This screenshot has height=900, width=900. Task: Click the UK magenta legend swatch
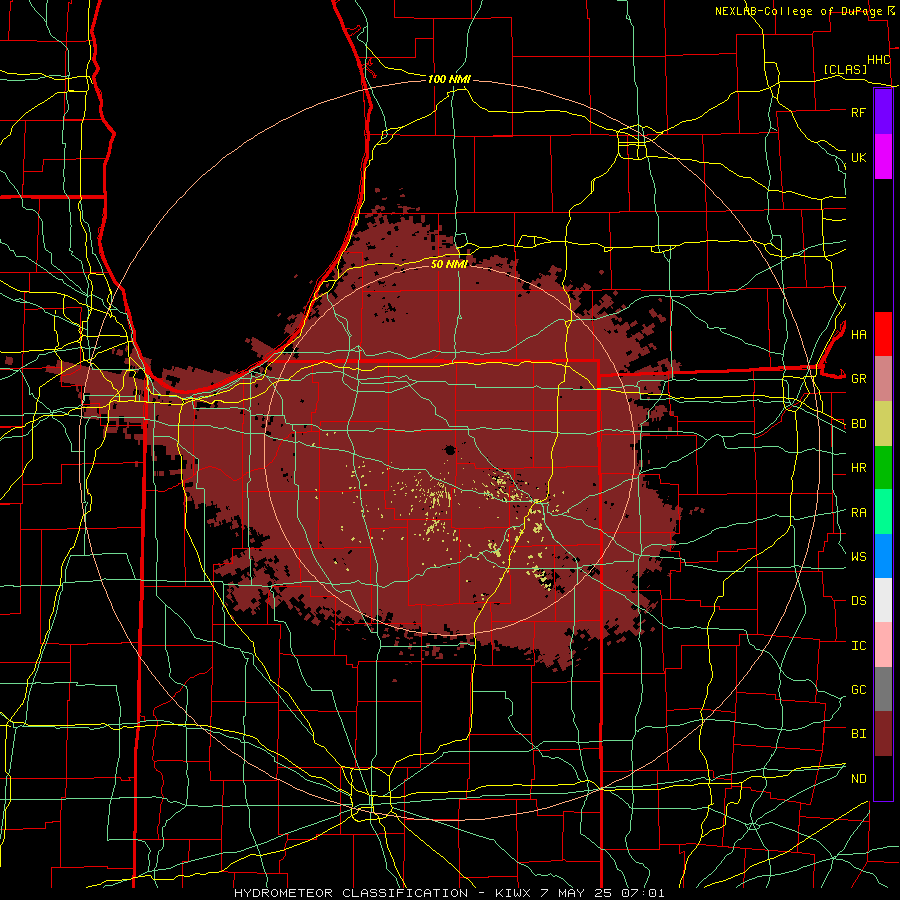click(883, 157)
